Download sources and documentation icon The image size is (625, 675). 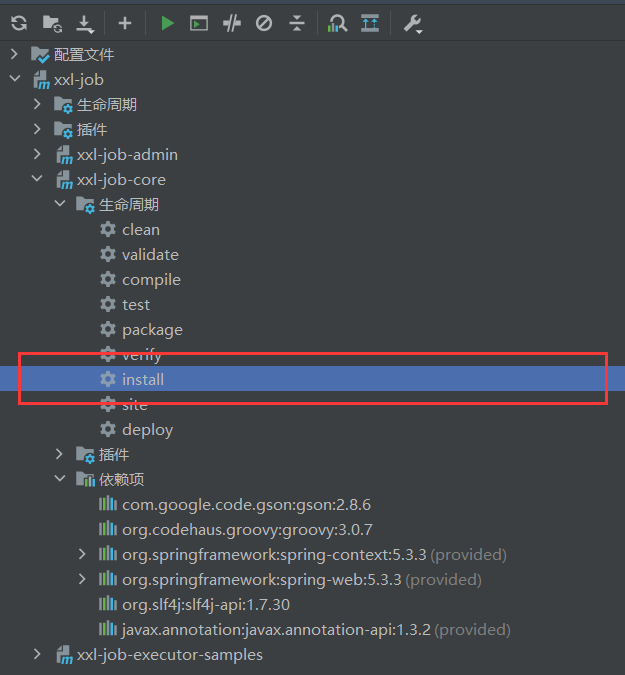click(x=85, y=24)
